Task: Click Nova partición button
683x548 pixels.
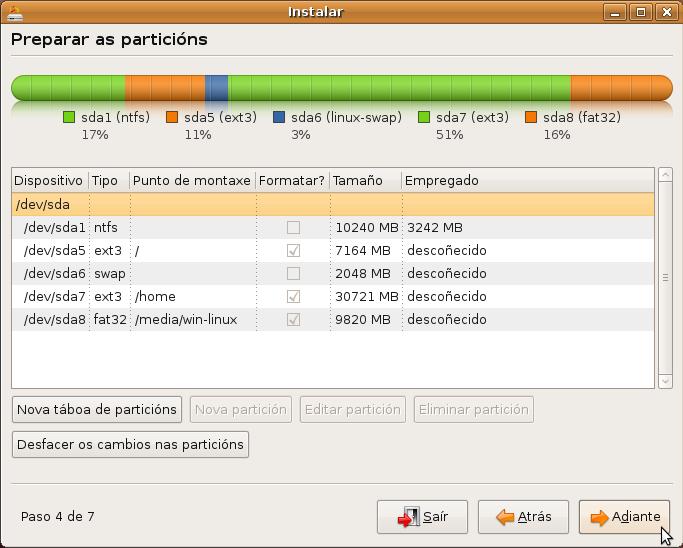Action: (240, 409)
